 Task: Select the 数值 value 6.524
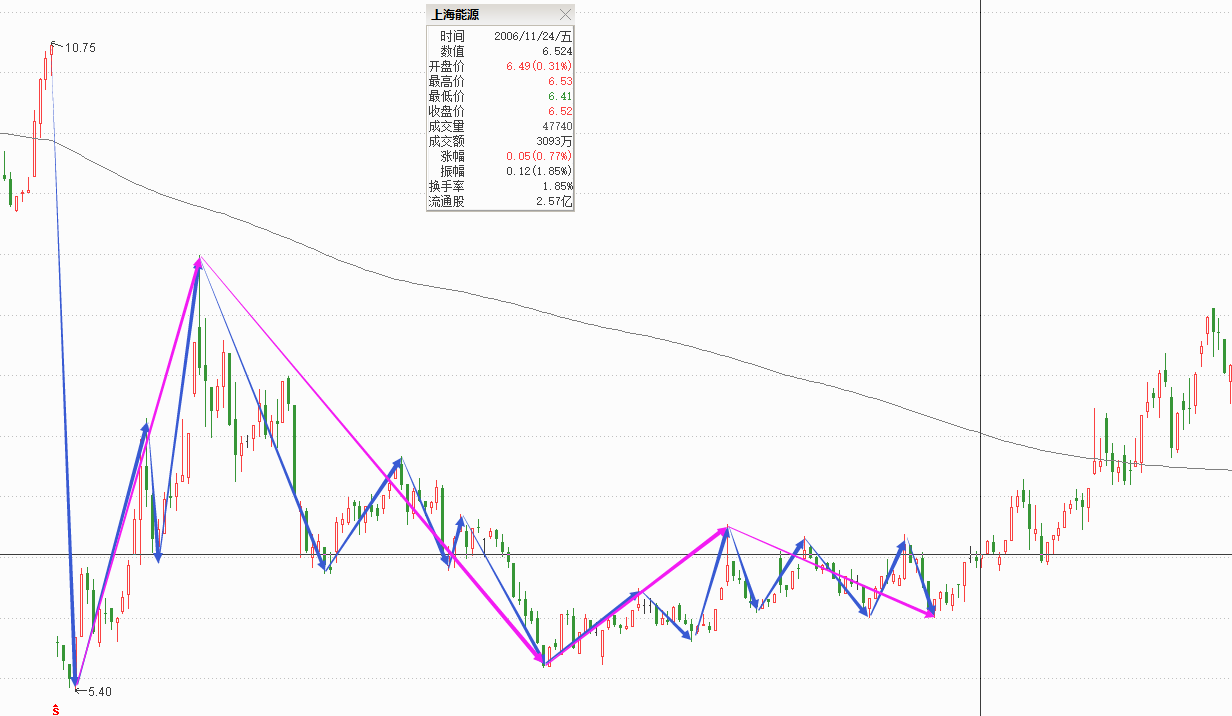557,51
